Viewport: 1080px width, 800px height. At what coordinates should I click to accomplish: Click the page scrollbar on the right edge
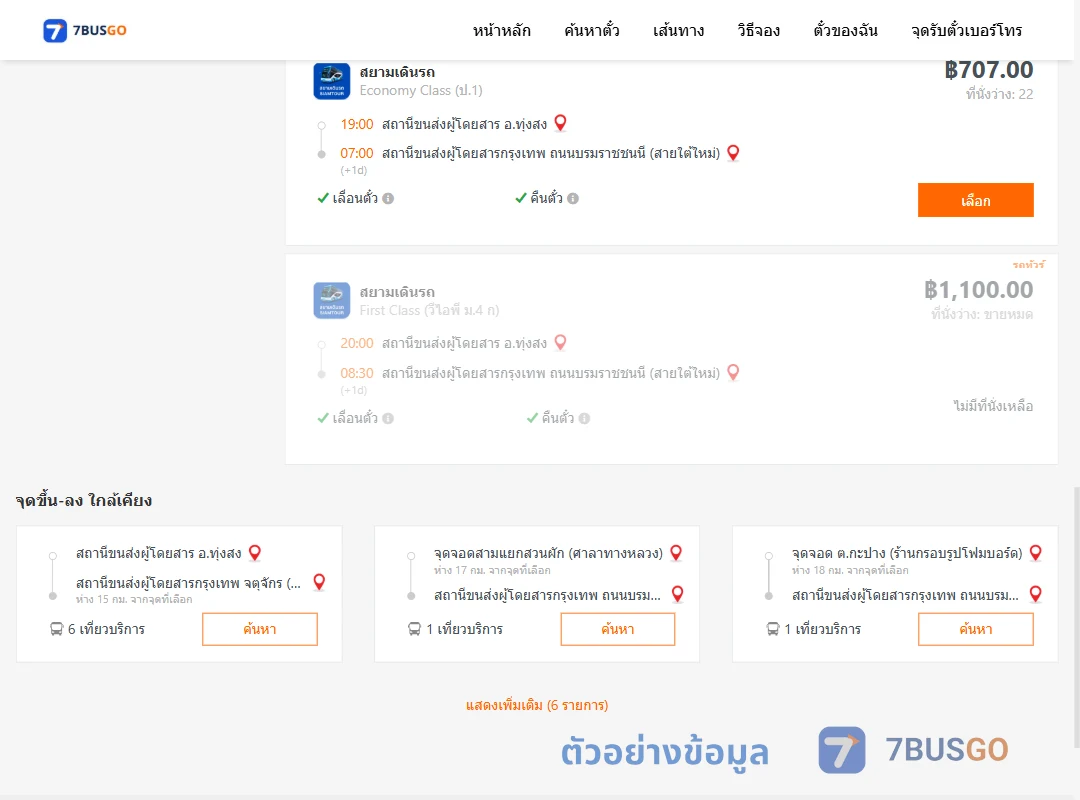(x=1076, y=617)
